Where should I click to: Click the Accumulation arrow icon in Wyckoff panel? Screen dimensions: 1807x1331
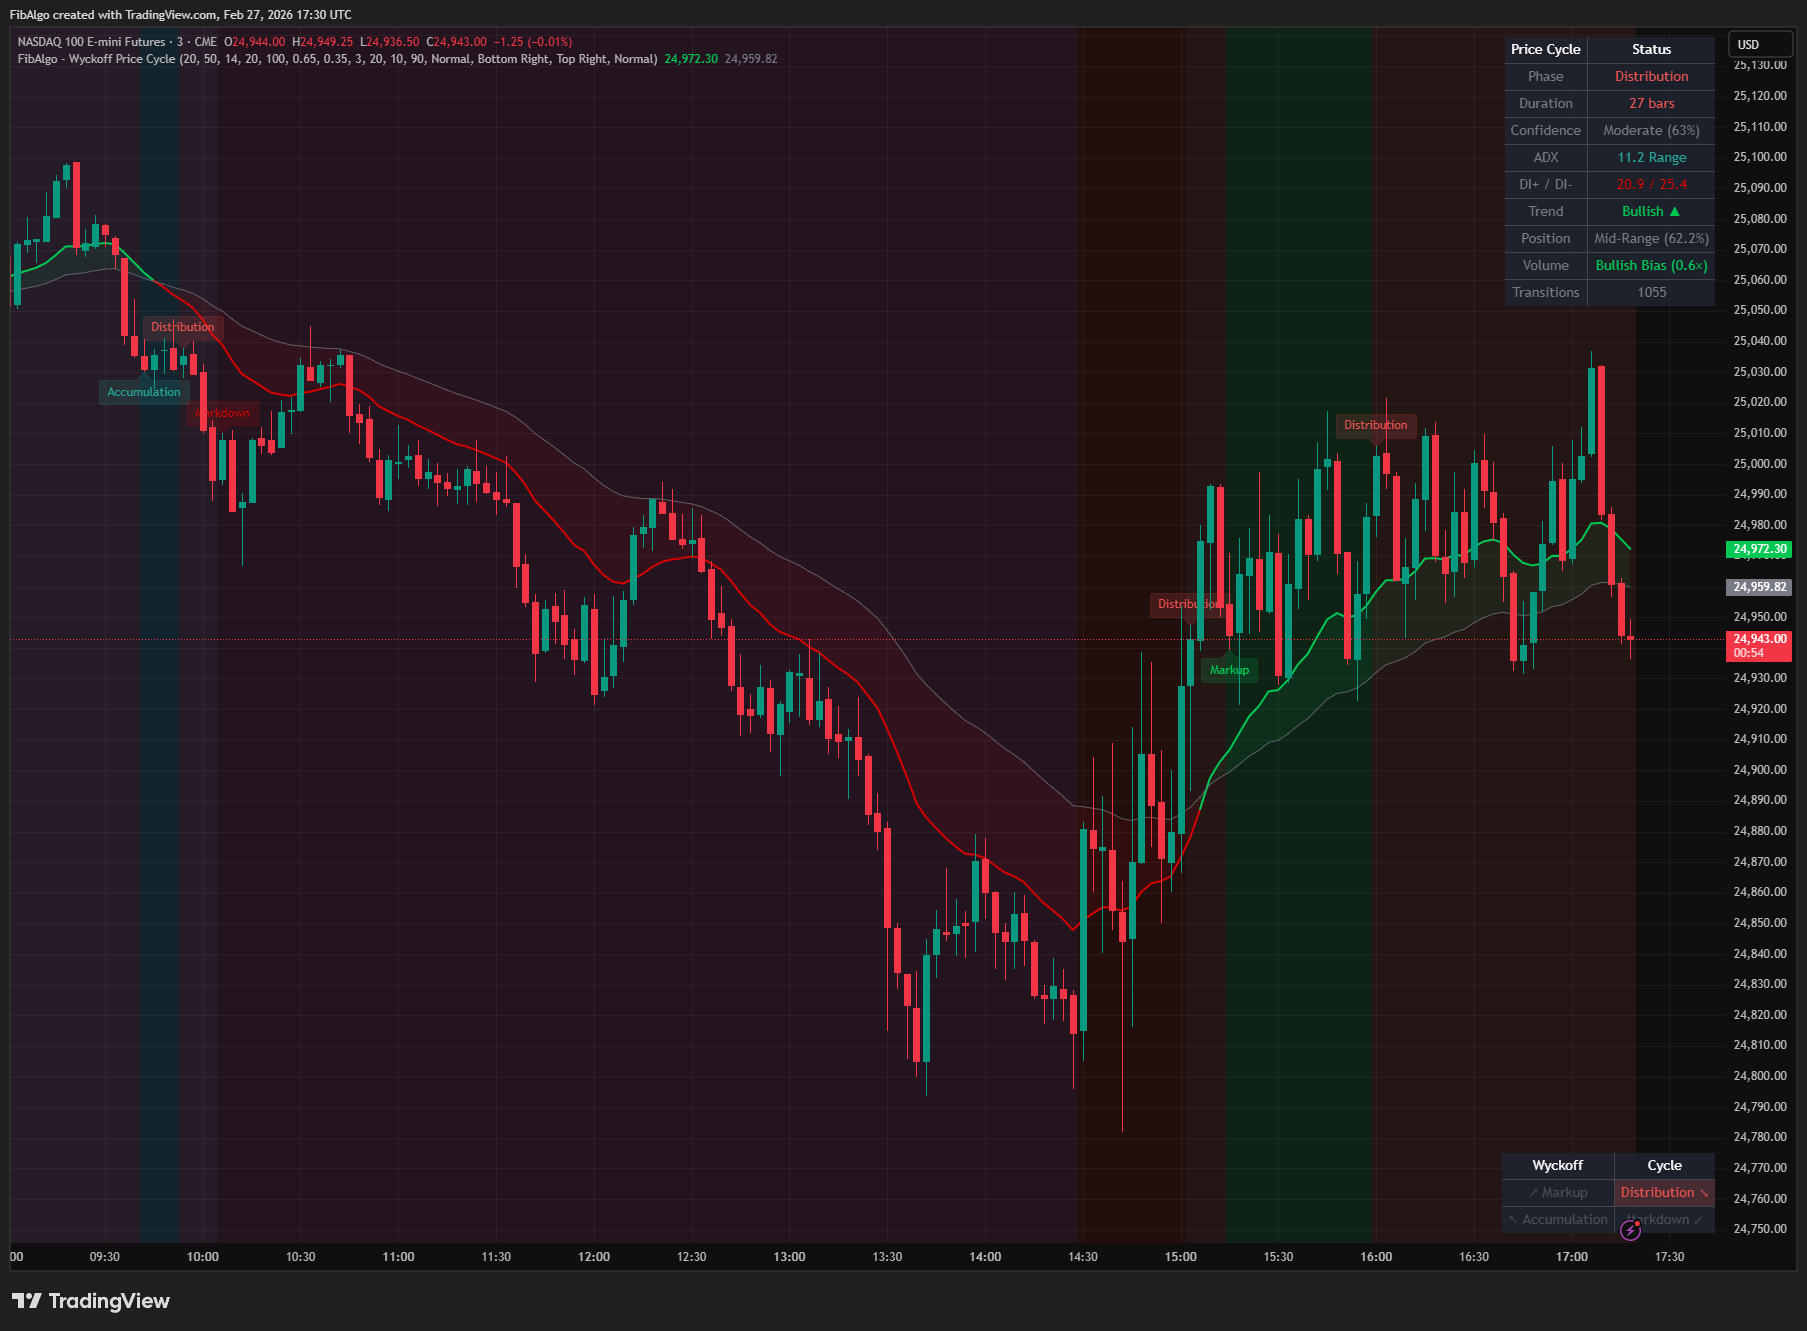click(x=1513, y=1219)
